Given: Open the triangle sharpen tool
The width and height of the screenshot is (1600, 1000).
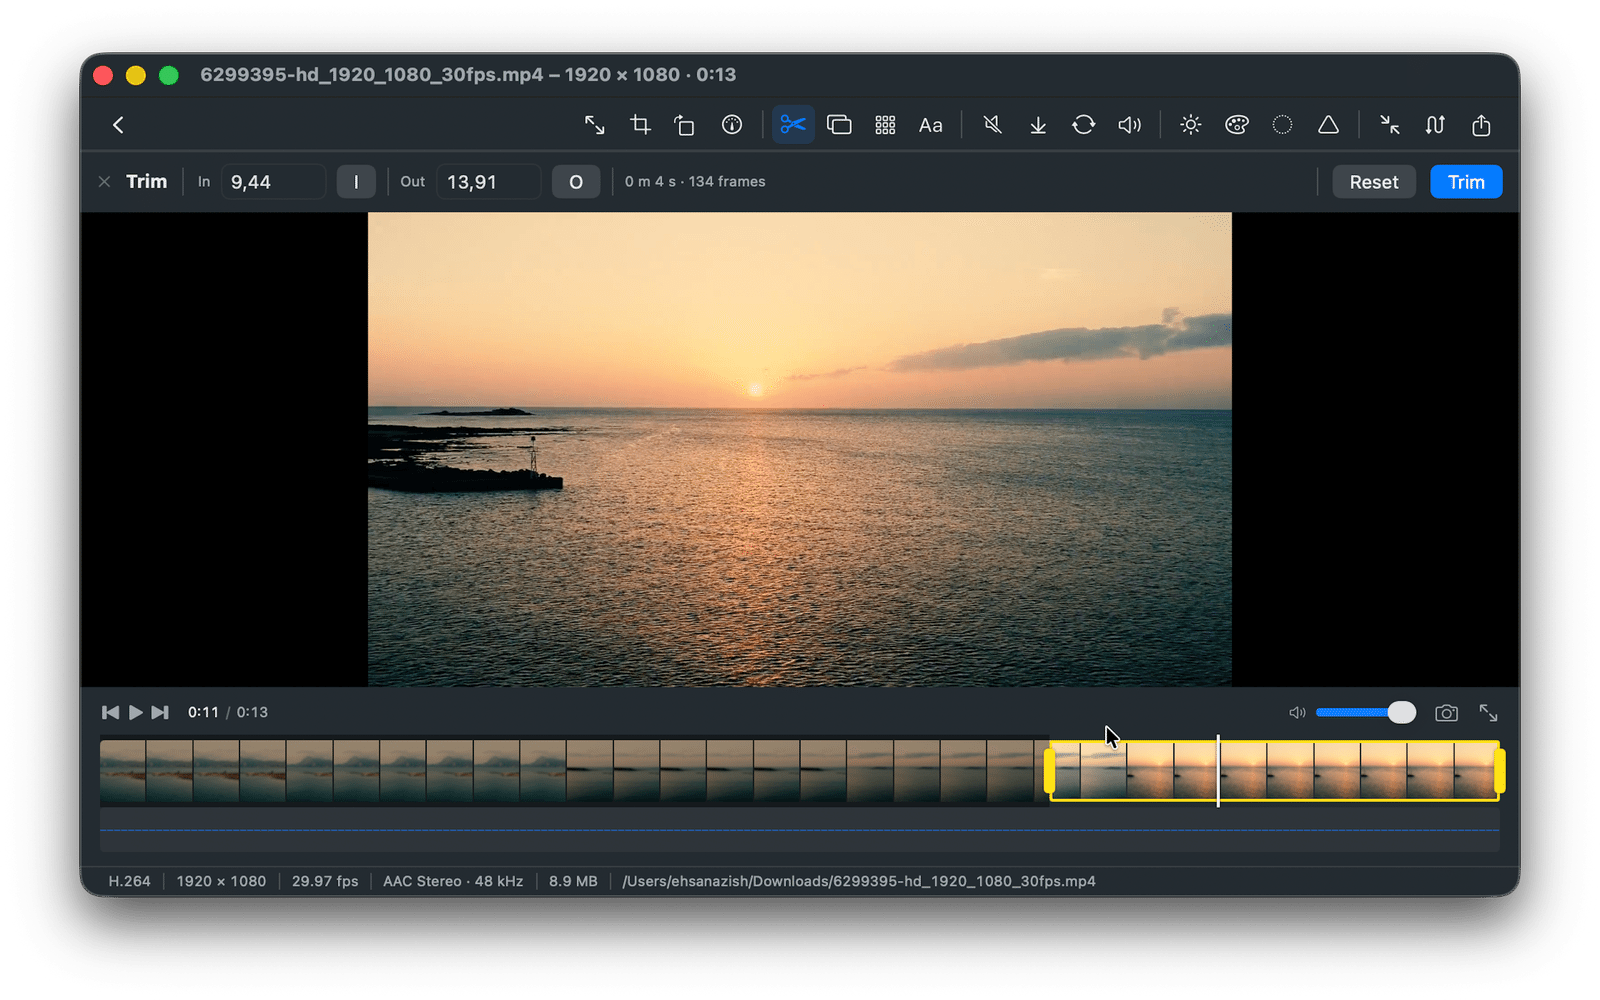Looking at the screenshot, I should click(1328, 125).
